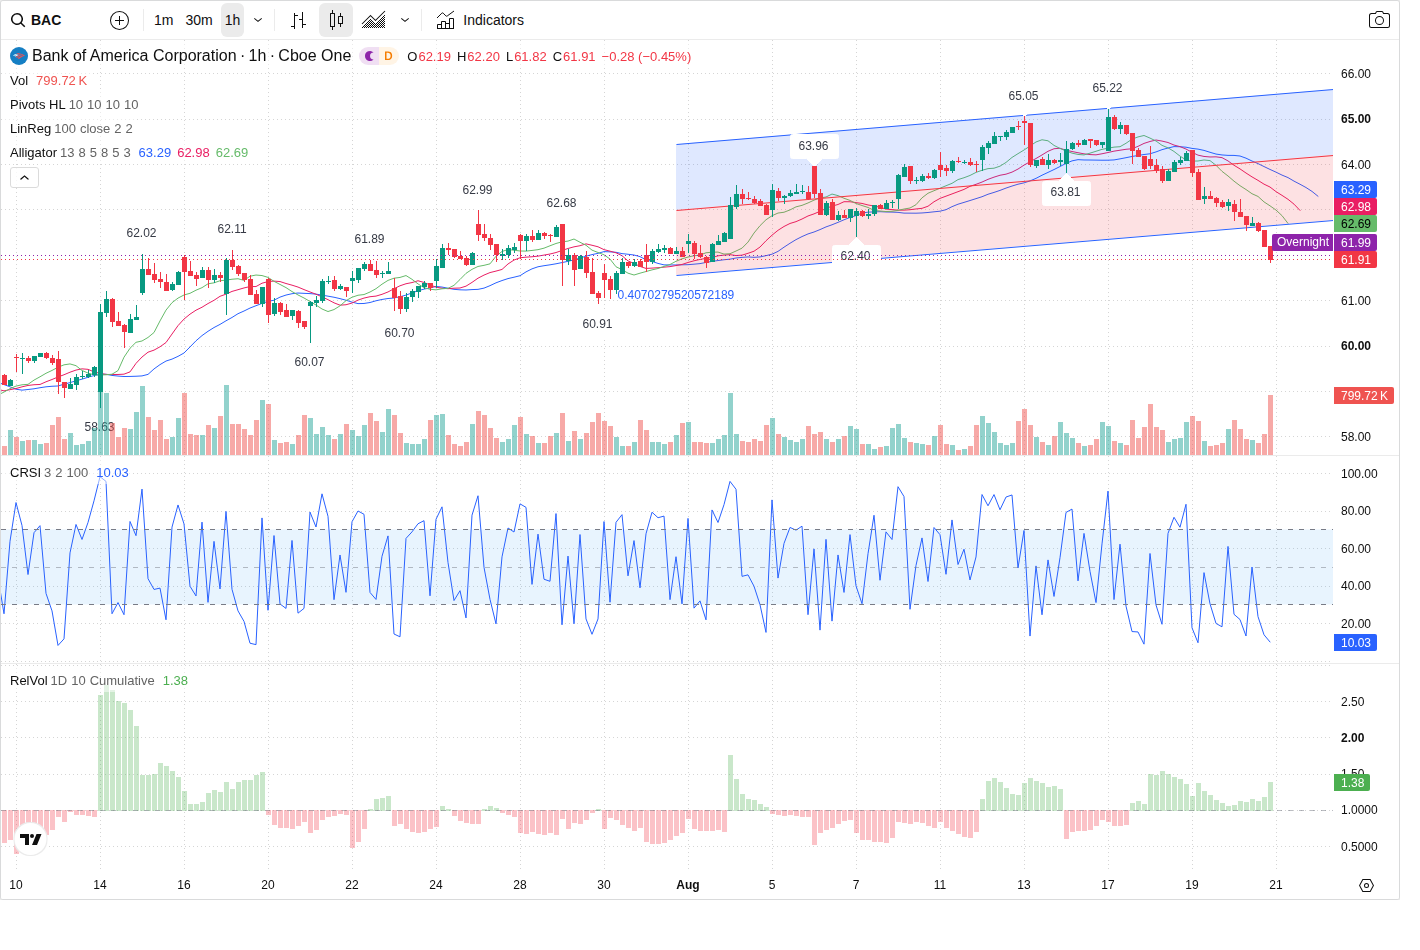Select the LinReg indicator legend
Viewport: 1420px width, 950px height.
(30, 129)
